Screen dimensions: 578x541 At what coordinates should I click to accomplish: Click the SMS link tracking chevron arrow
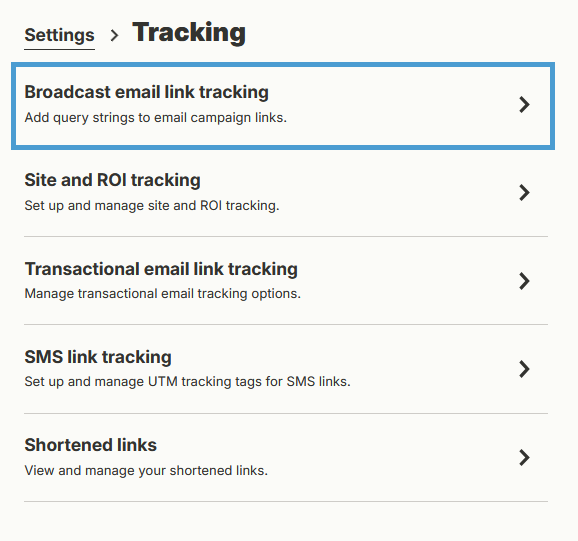tap(524, 369)
